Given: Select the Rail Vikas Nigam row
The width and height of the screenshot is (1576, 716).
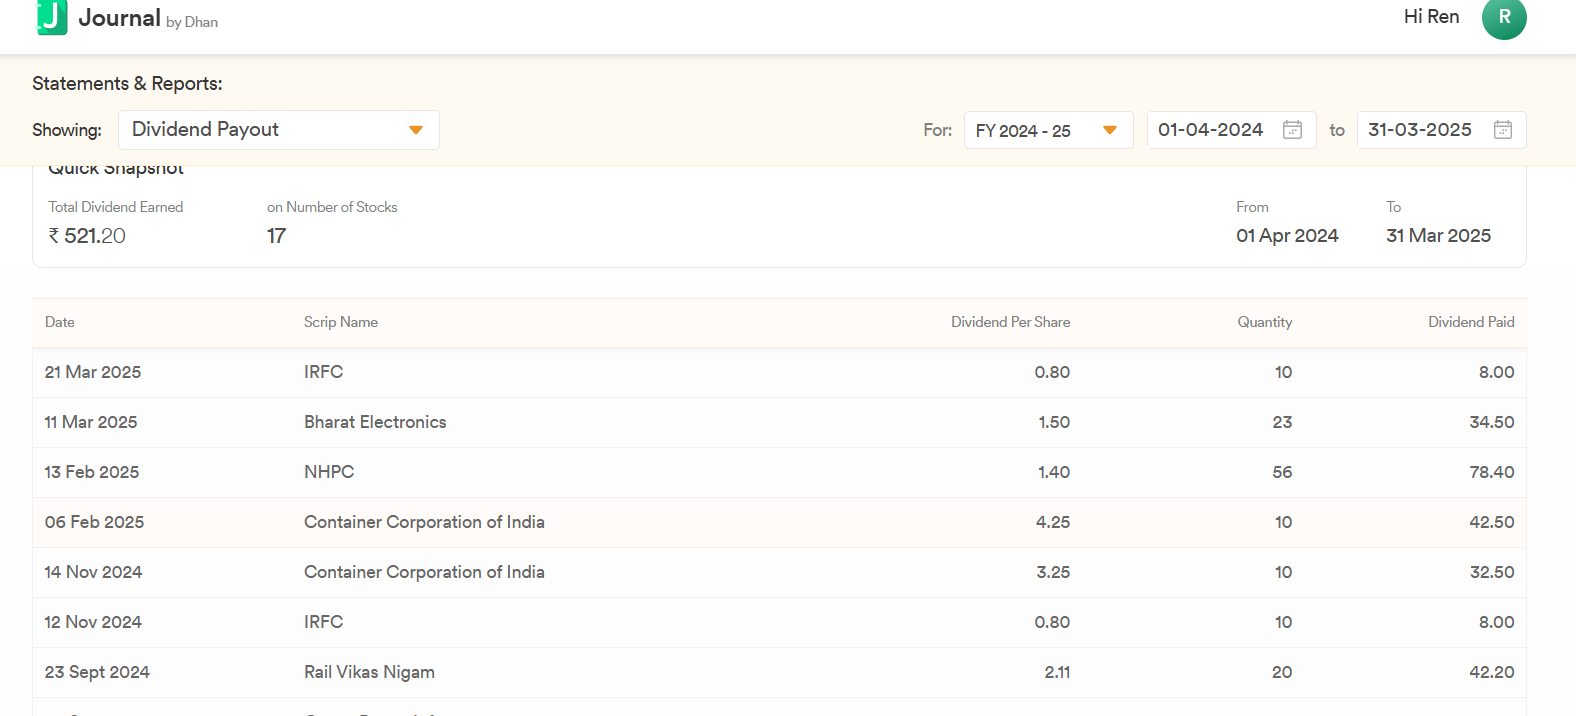Looking at the screenshot, I should point(779,672).
